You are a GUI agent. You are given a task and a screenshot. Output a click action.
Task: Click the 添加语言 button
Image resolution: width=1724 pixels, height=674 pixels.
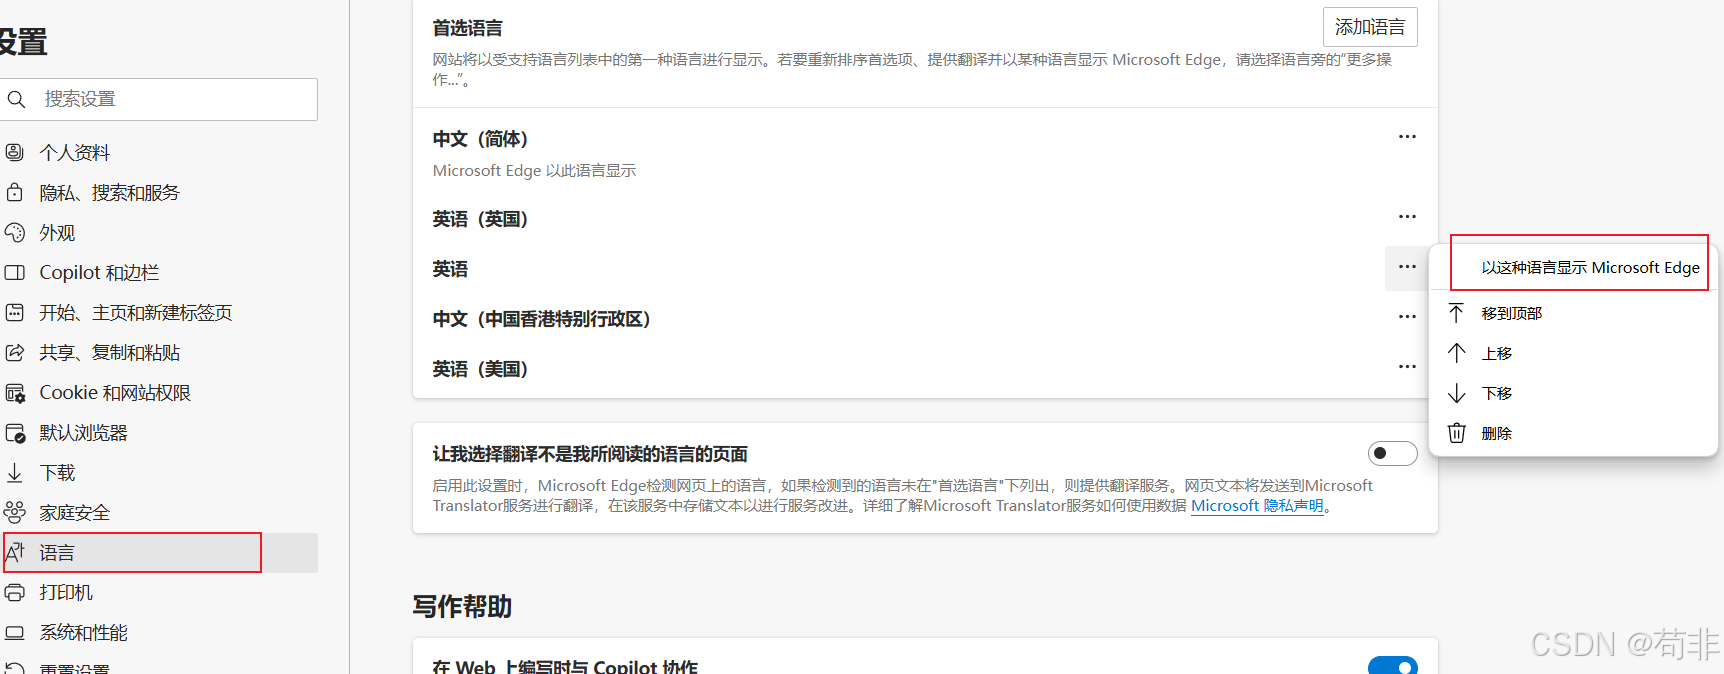(1370, 27)
